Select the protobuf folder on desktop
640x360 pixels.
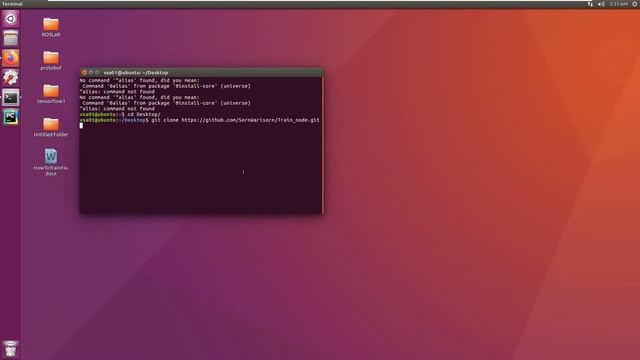(x=51, y=60)
